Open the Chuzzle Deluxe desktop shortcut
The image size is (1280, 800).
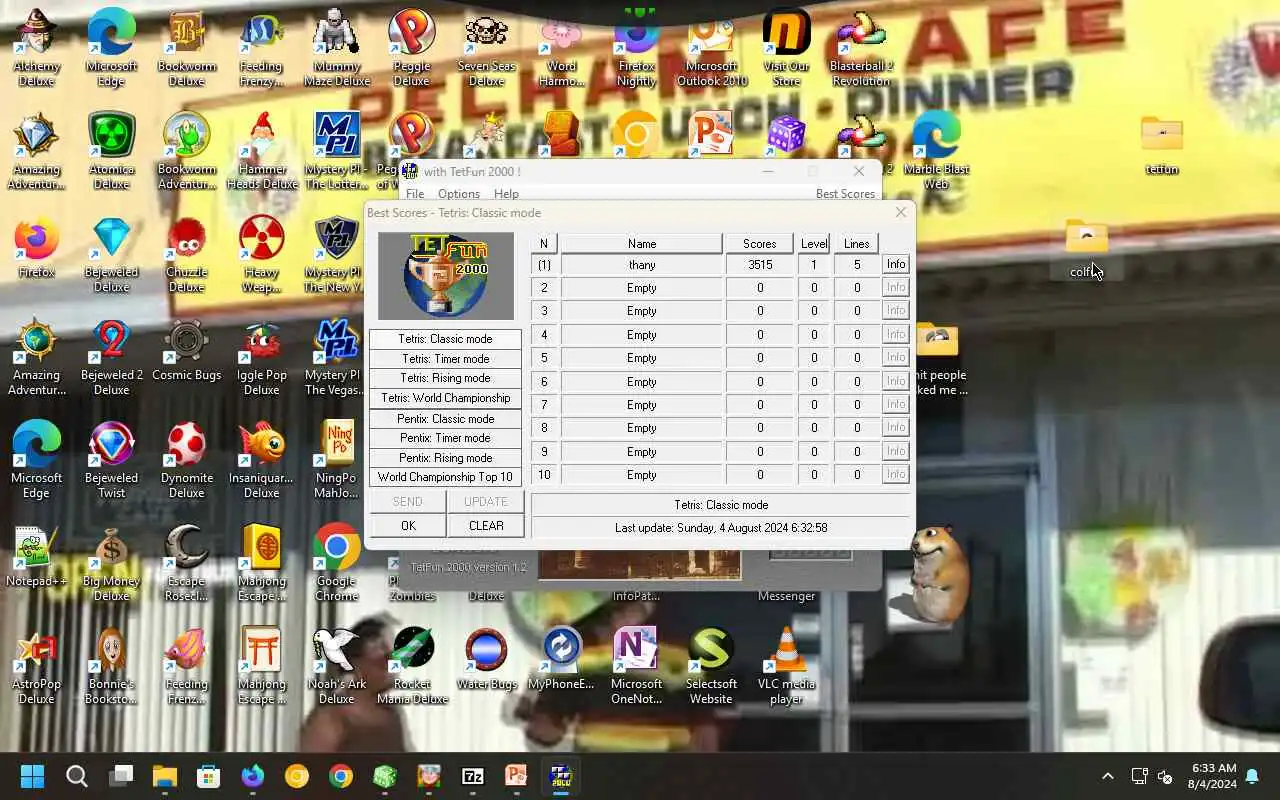tap(187, 255)
